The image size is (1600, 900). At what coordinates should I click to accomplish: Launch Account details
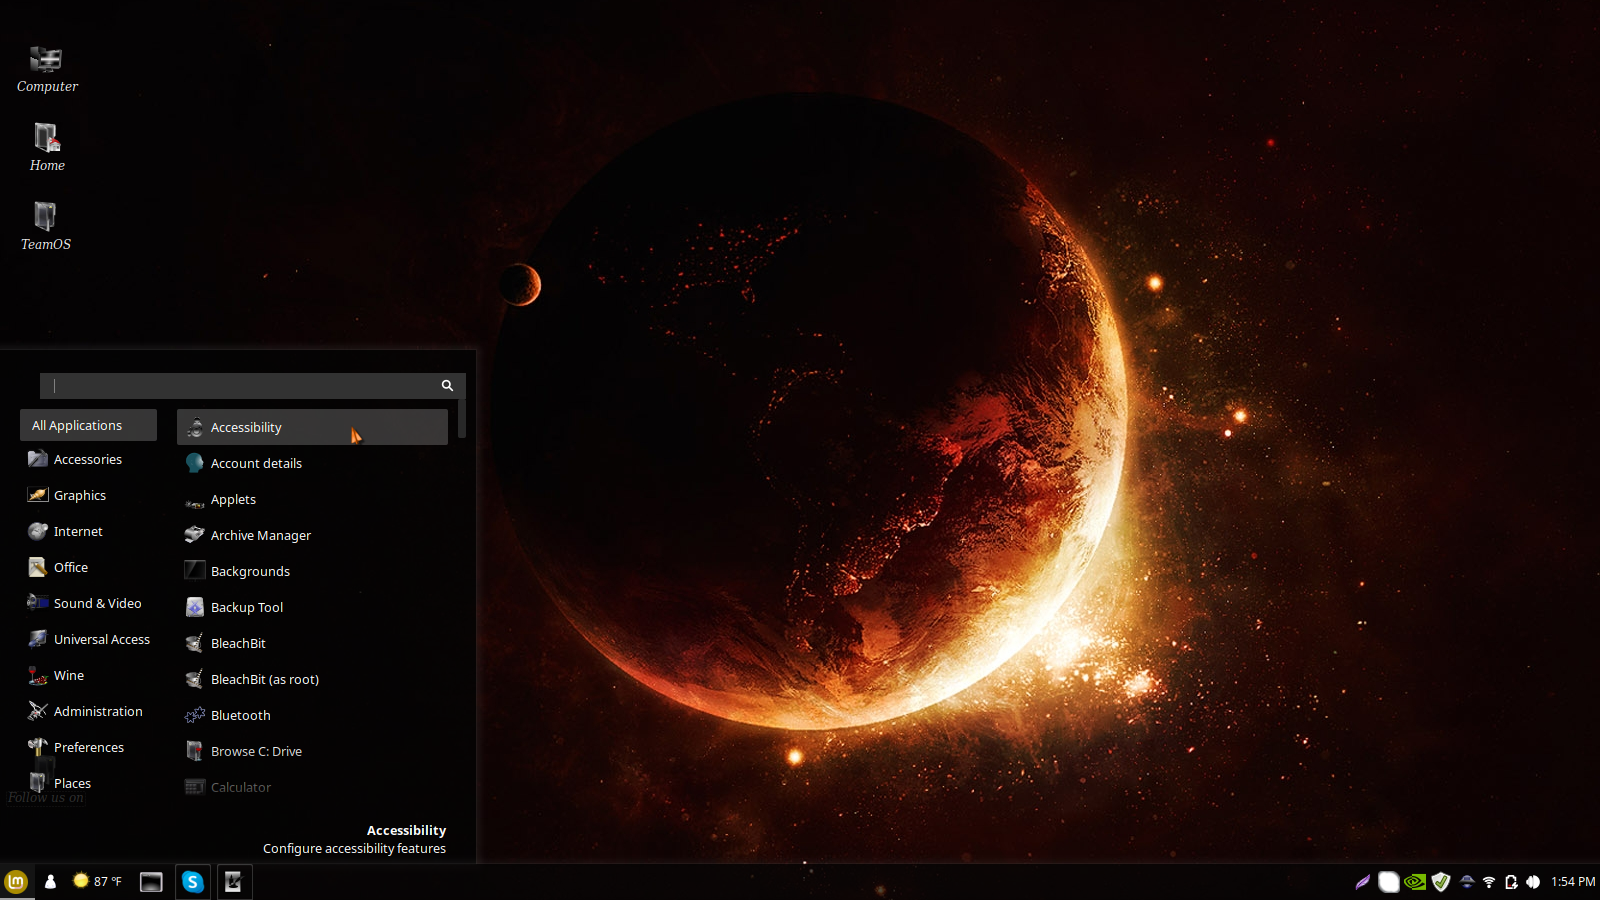pos(312,463)
